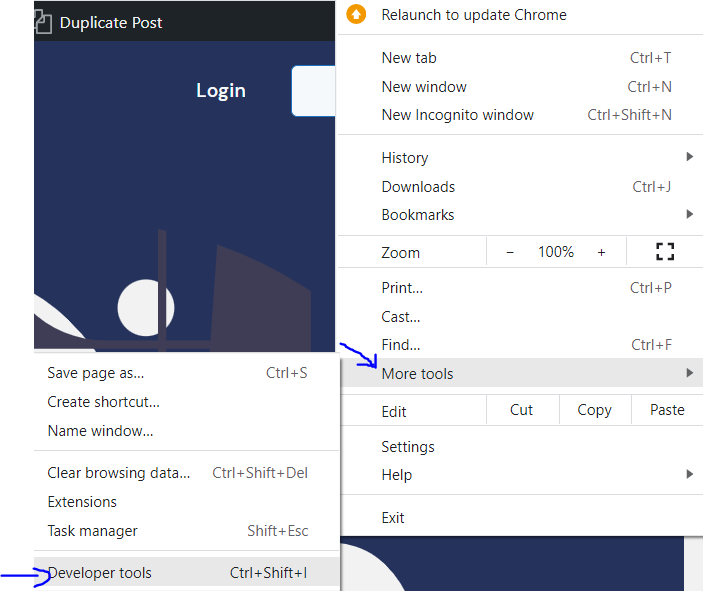Select Relaunch to update Chrome
The image size is (703, 591).
click(520, 15)
